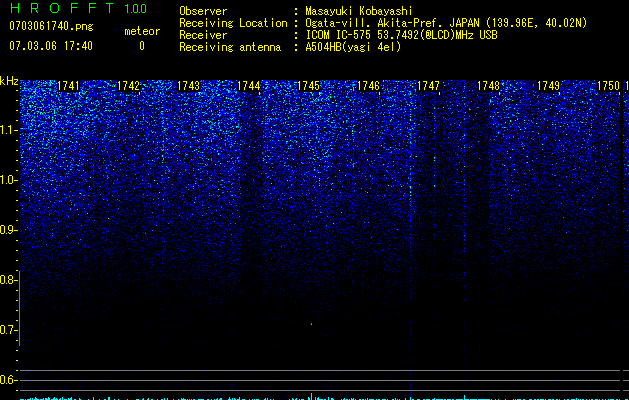Screen dimensions: 629x400
Task: Click the 'meteor' counter label
Action: [142, 31]
